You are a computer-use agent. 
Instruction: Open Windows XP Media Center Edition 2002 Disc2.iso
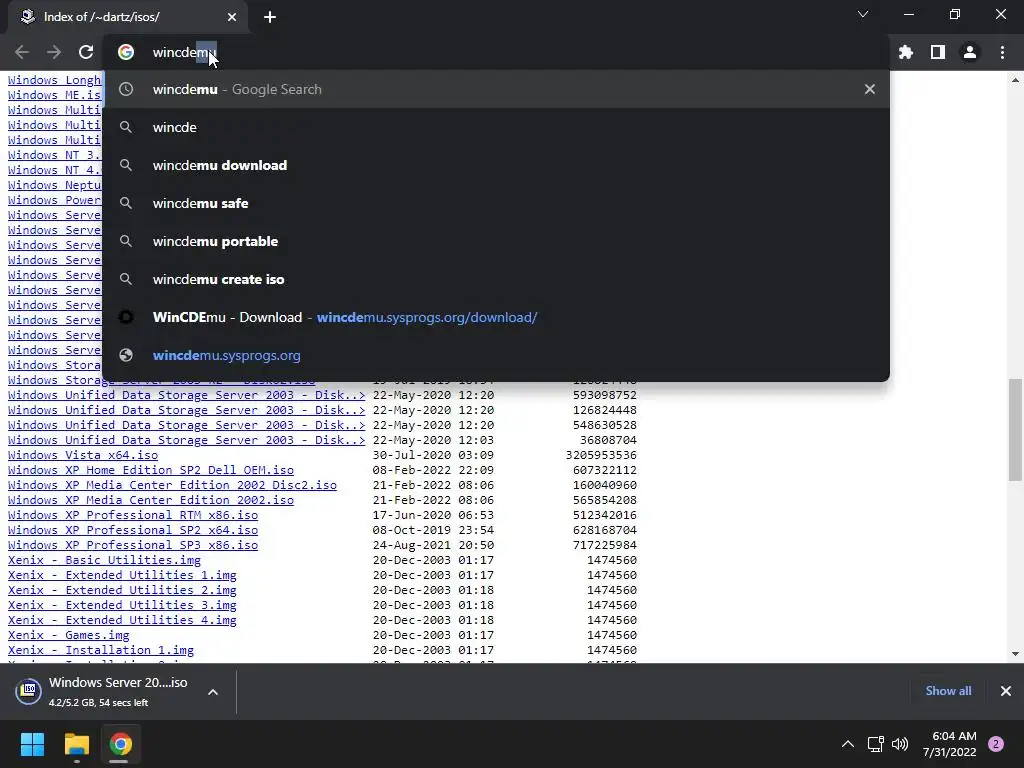coord(172,485)
